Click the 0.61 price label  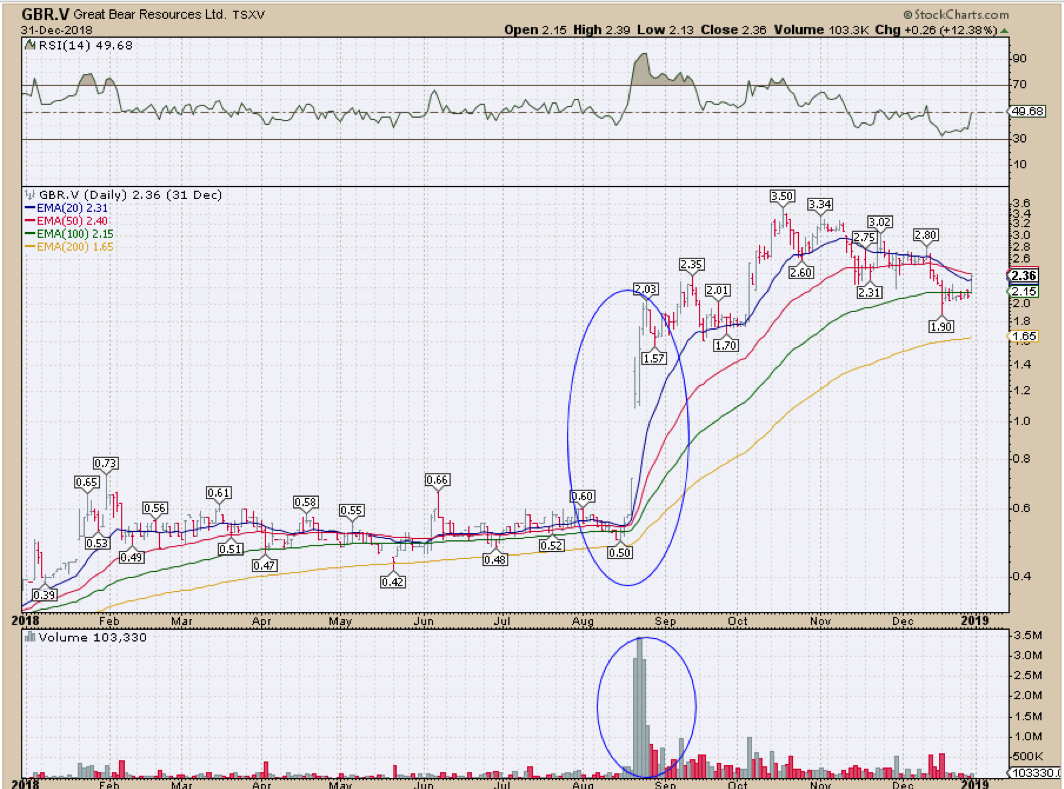click(218, 493)
